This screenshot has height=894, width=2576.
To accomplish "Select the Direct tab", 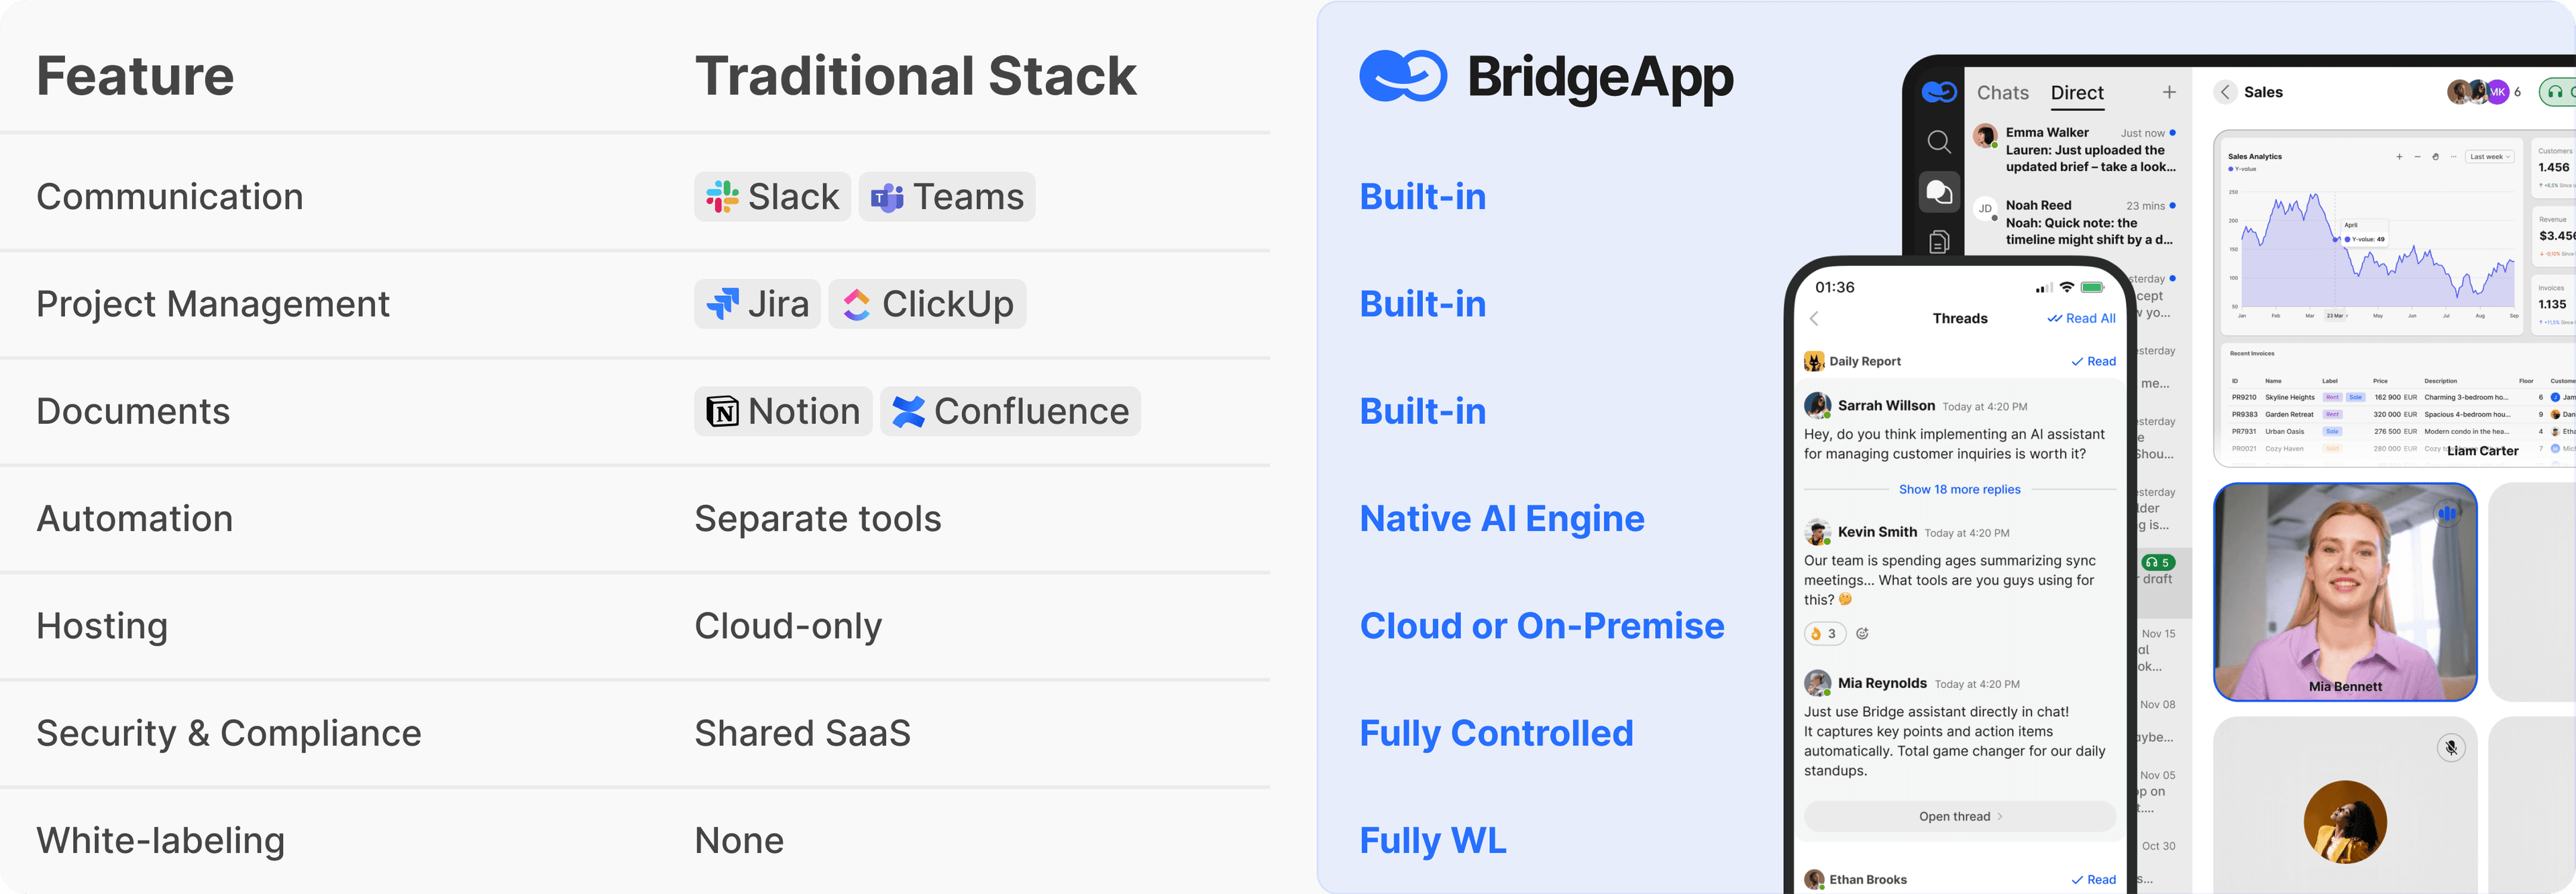I will pyautogui.click(x=2078, y=93).
